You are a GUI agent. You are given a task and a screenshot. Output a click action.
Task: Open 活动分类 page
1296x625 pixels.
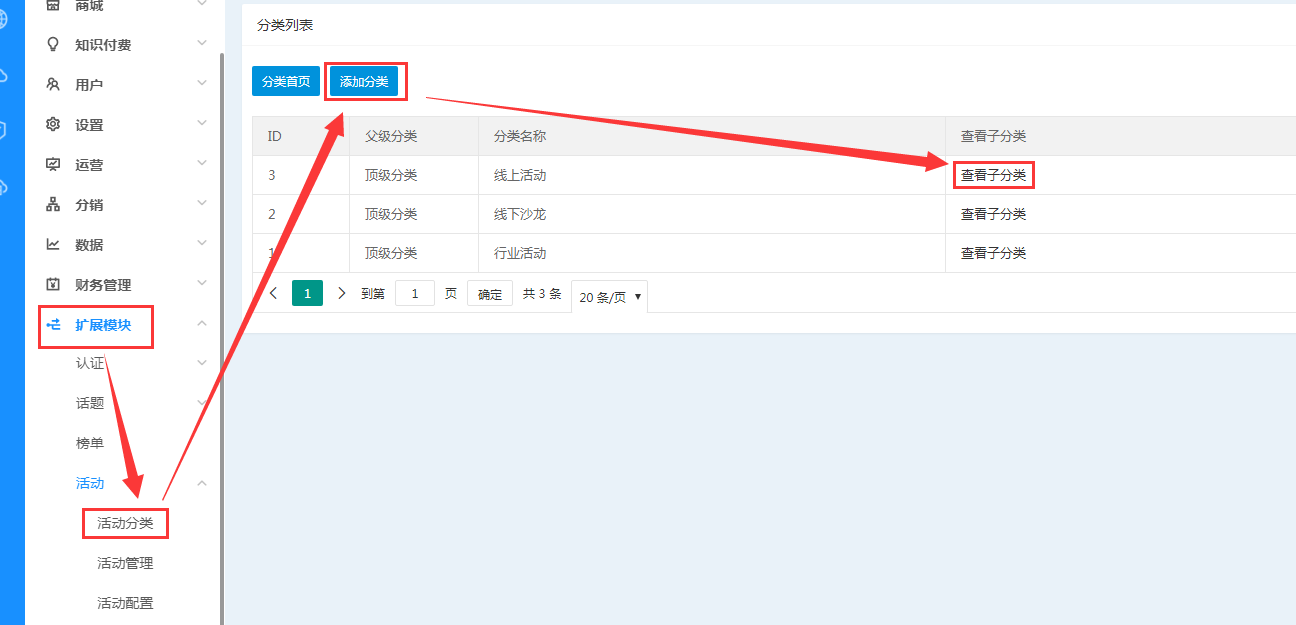pos(125,523)
